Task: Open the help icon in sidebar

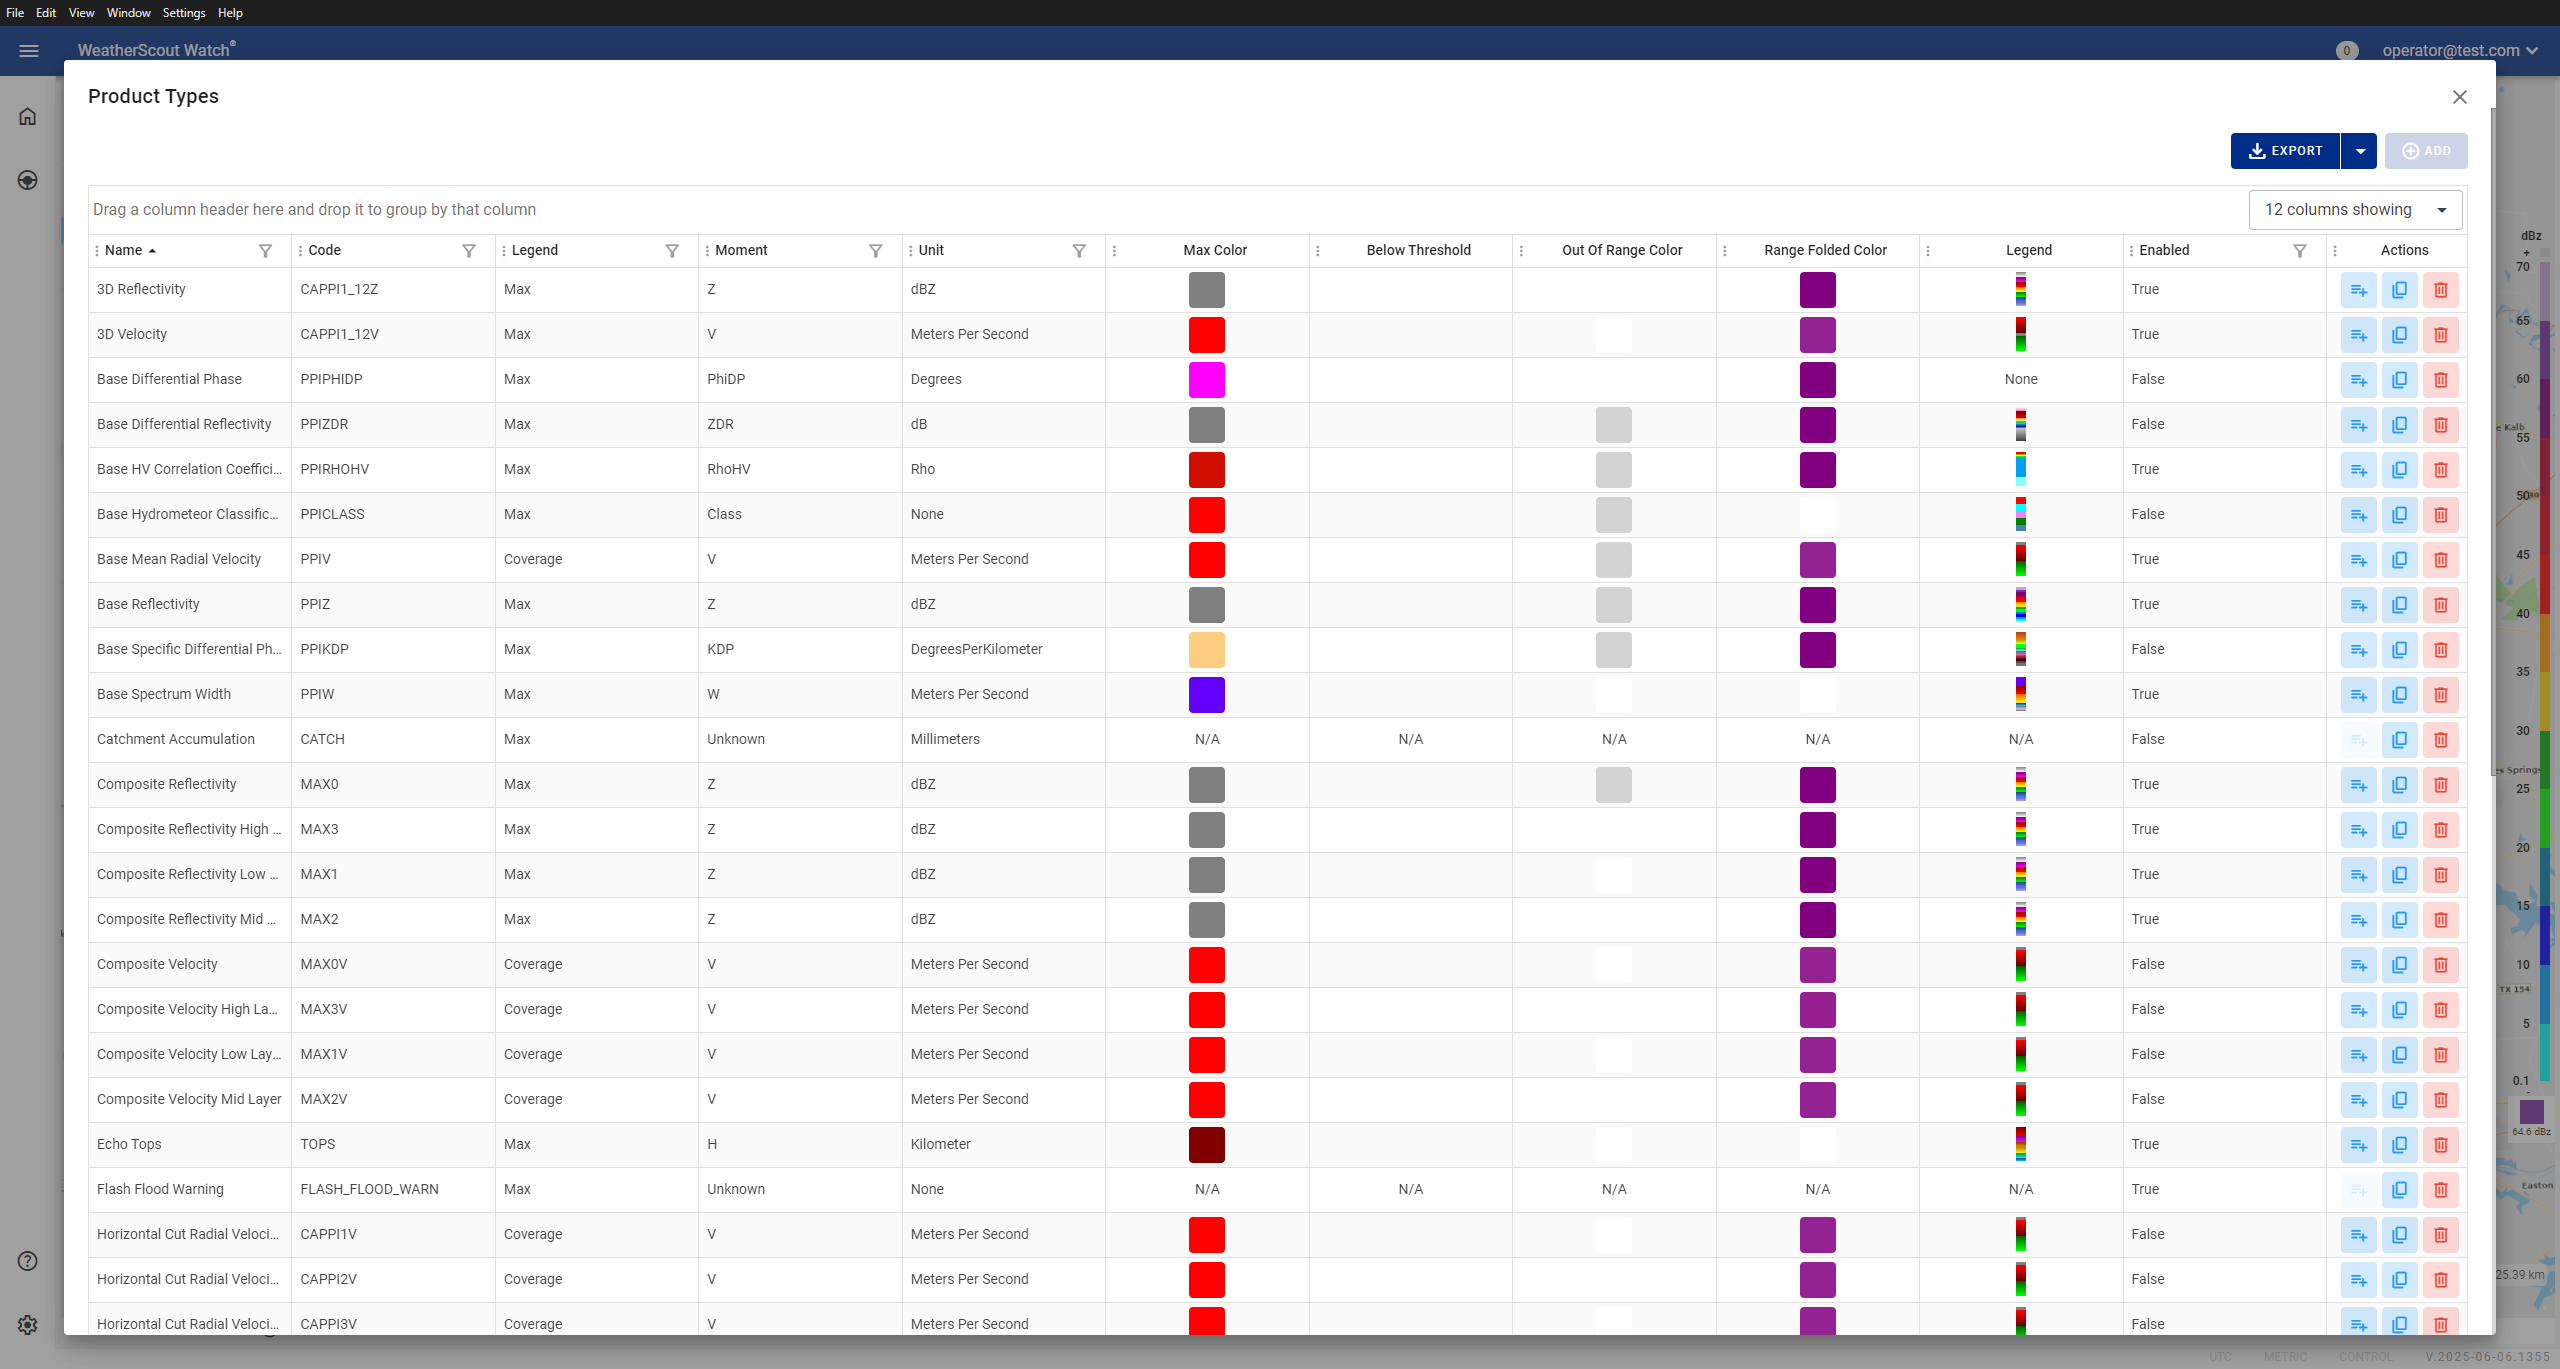Action: pos(28,1261)
